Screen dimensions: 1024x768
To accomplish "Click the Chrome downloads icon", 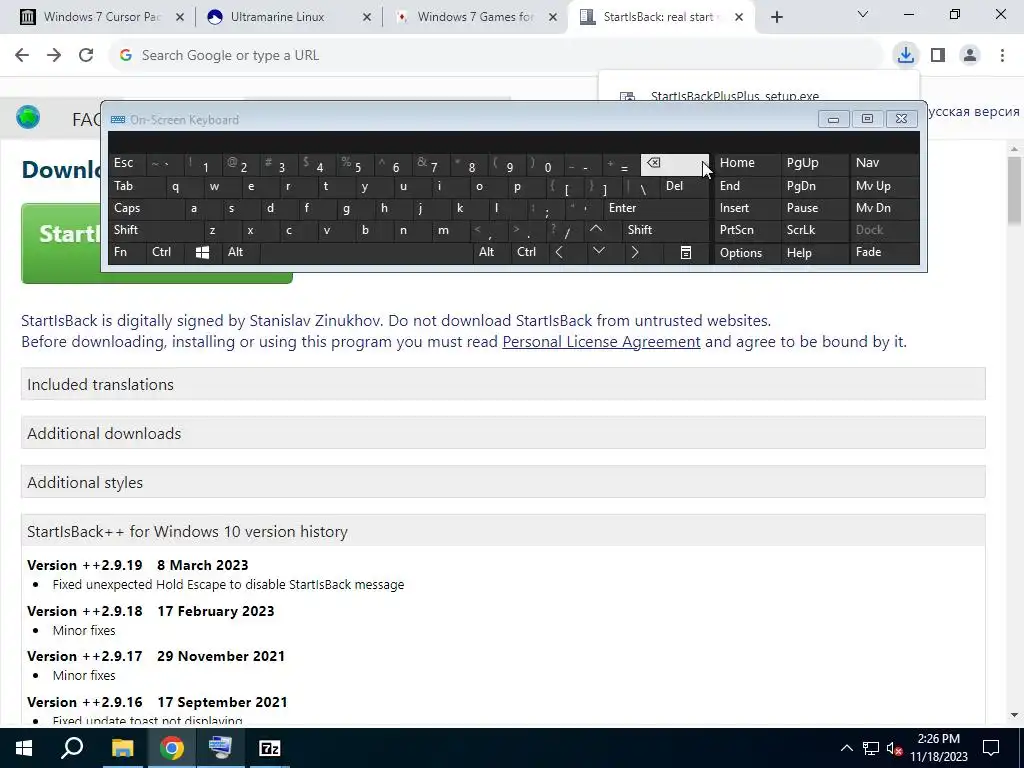I will [x=905, y=55].
